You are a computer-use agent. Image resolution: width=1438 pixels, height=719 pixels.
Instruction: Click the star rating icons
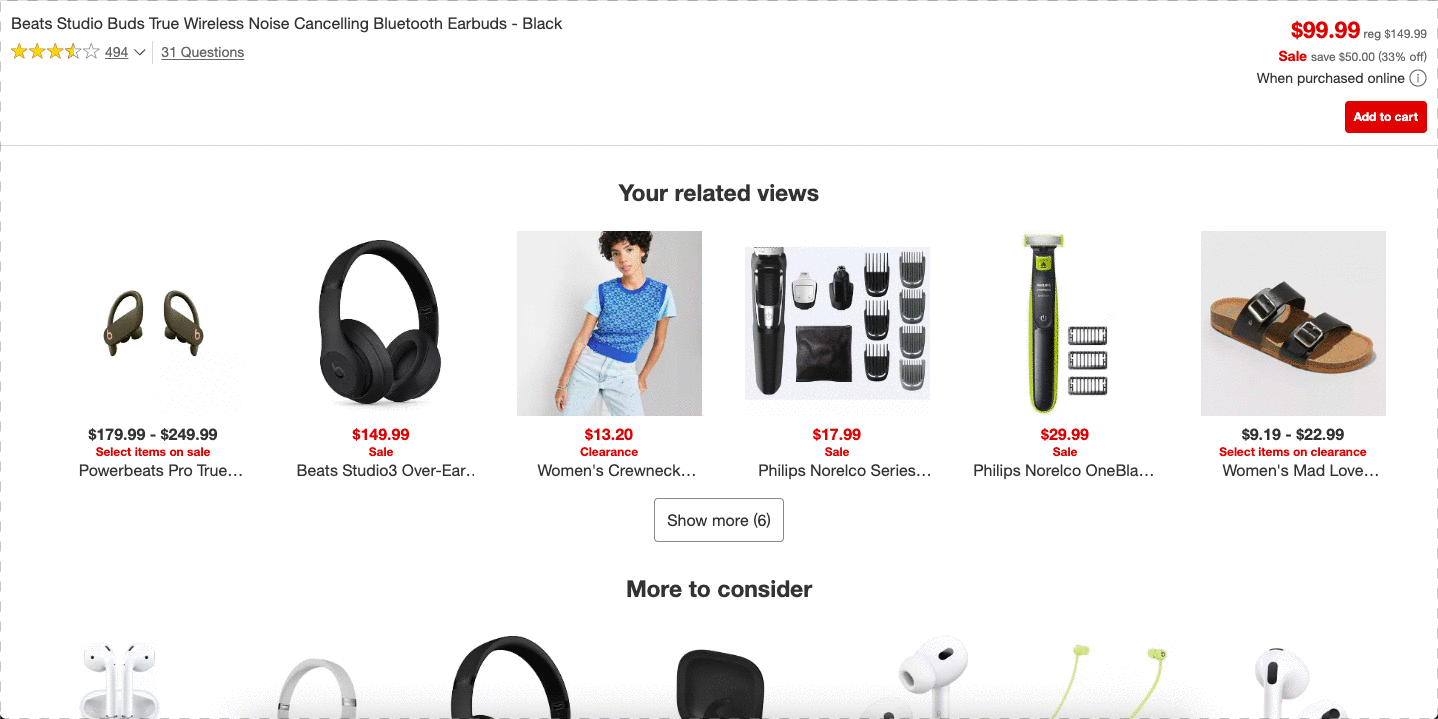tap(55, 52)
